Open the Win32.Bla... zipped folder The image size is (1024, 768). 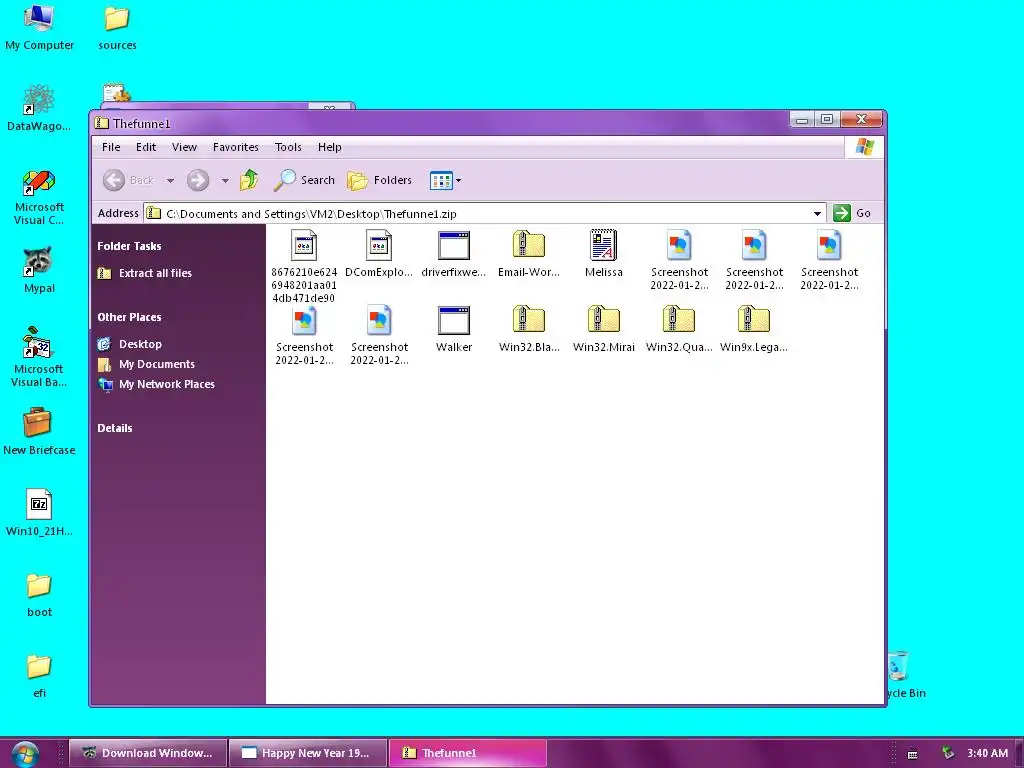click(x=529, y=320)
